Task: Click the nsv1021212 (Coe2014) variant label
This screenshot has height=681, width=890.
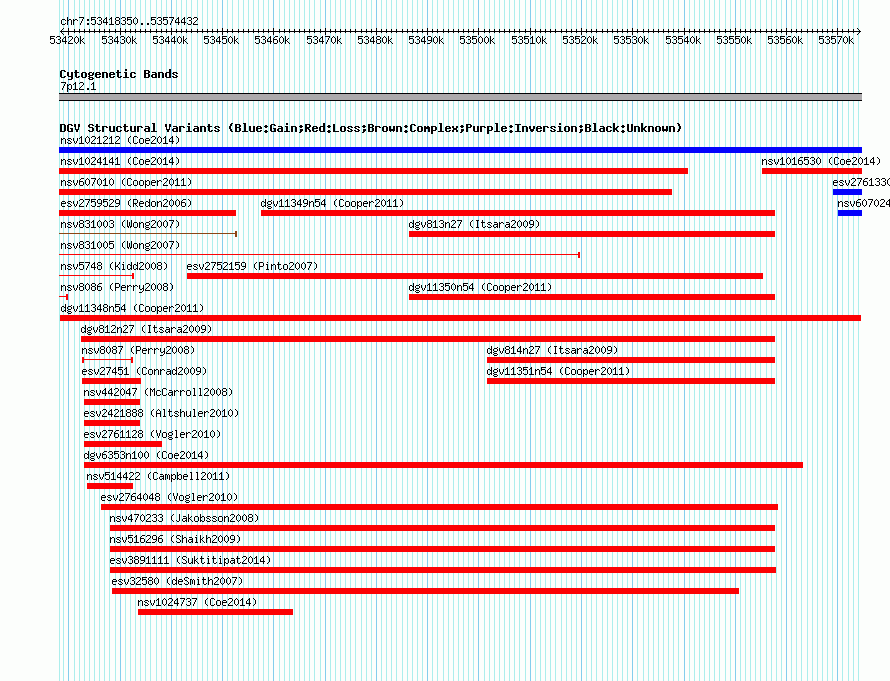Action: point(120,140)
